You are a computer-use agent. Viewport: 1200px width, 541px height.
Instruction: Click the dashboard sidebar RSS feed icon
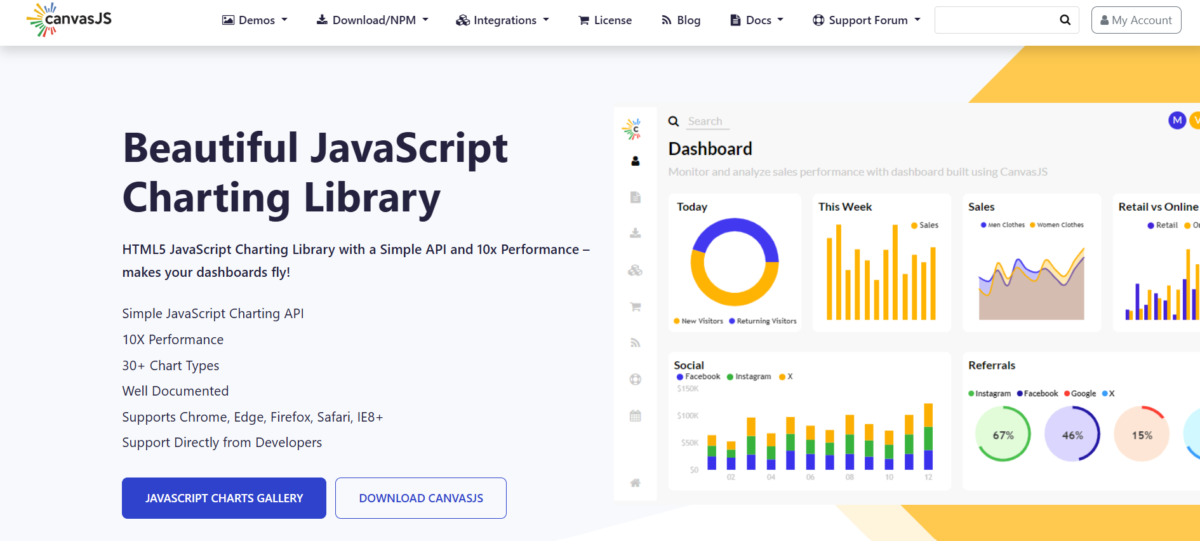pyautogui.click(x=635, y=343)
